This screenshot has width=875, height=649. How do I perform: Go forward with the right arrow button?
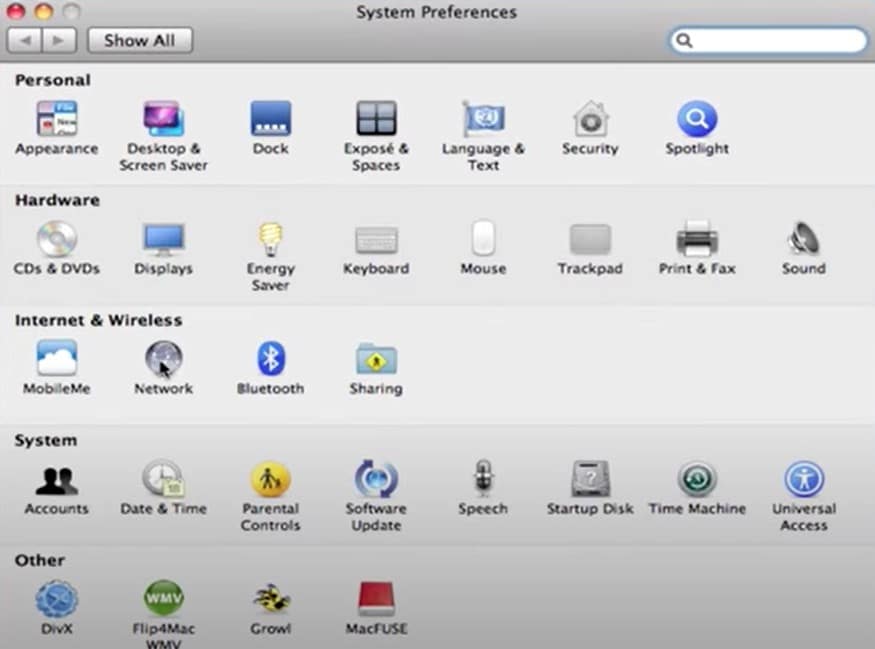click(x=59, y=41)
